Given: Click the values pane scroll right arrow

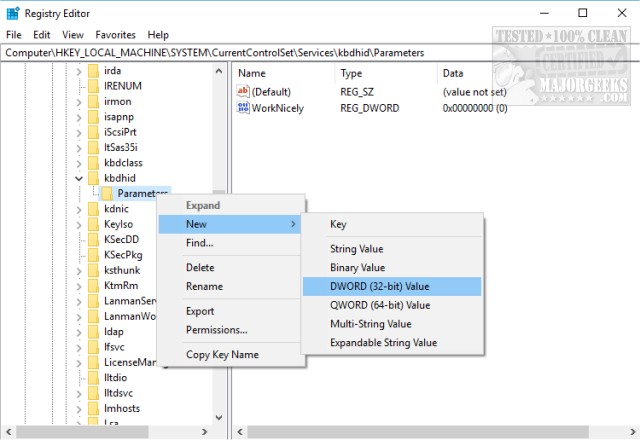Looking at the screenshot, I should (634, 431).
